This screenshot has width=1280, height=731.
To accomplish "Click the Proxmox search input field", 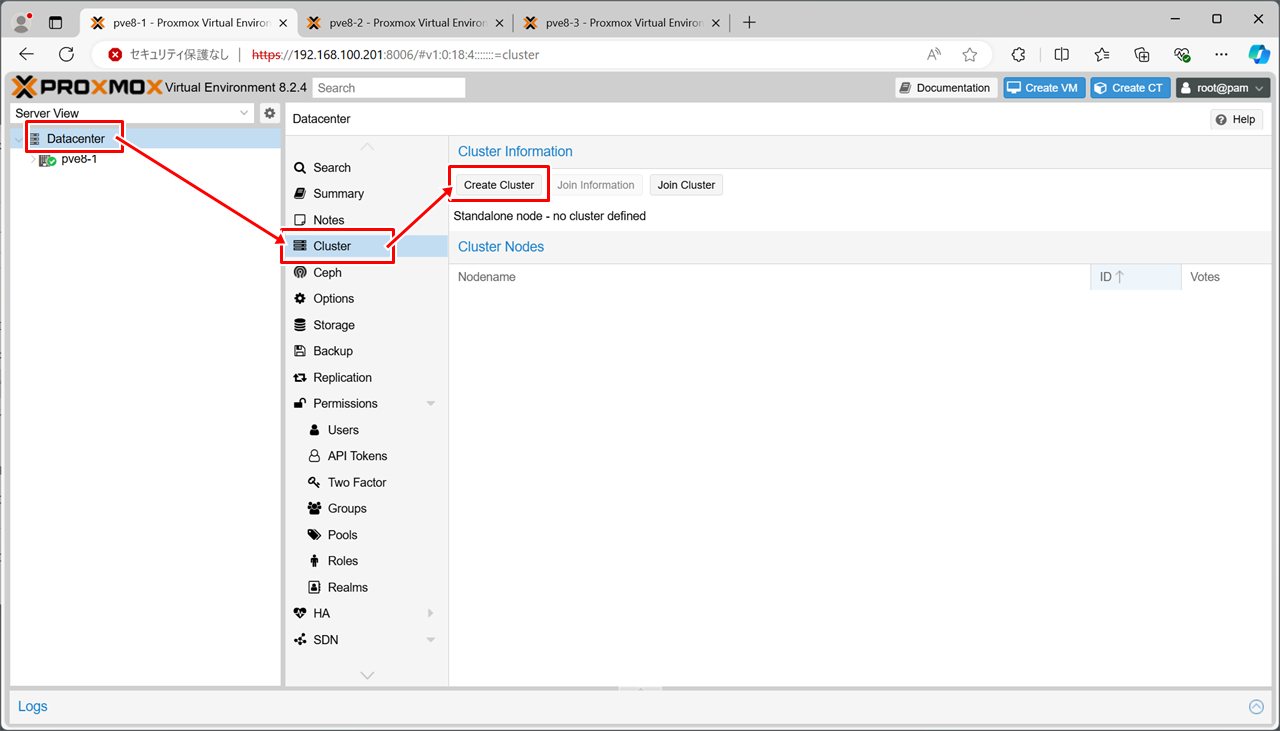I will click(x=389, y=88).
